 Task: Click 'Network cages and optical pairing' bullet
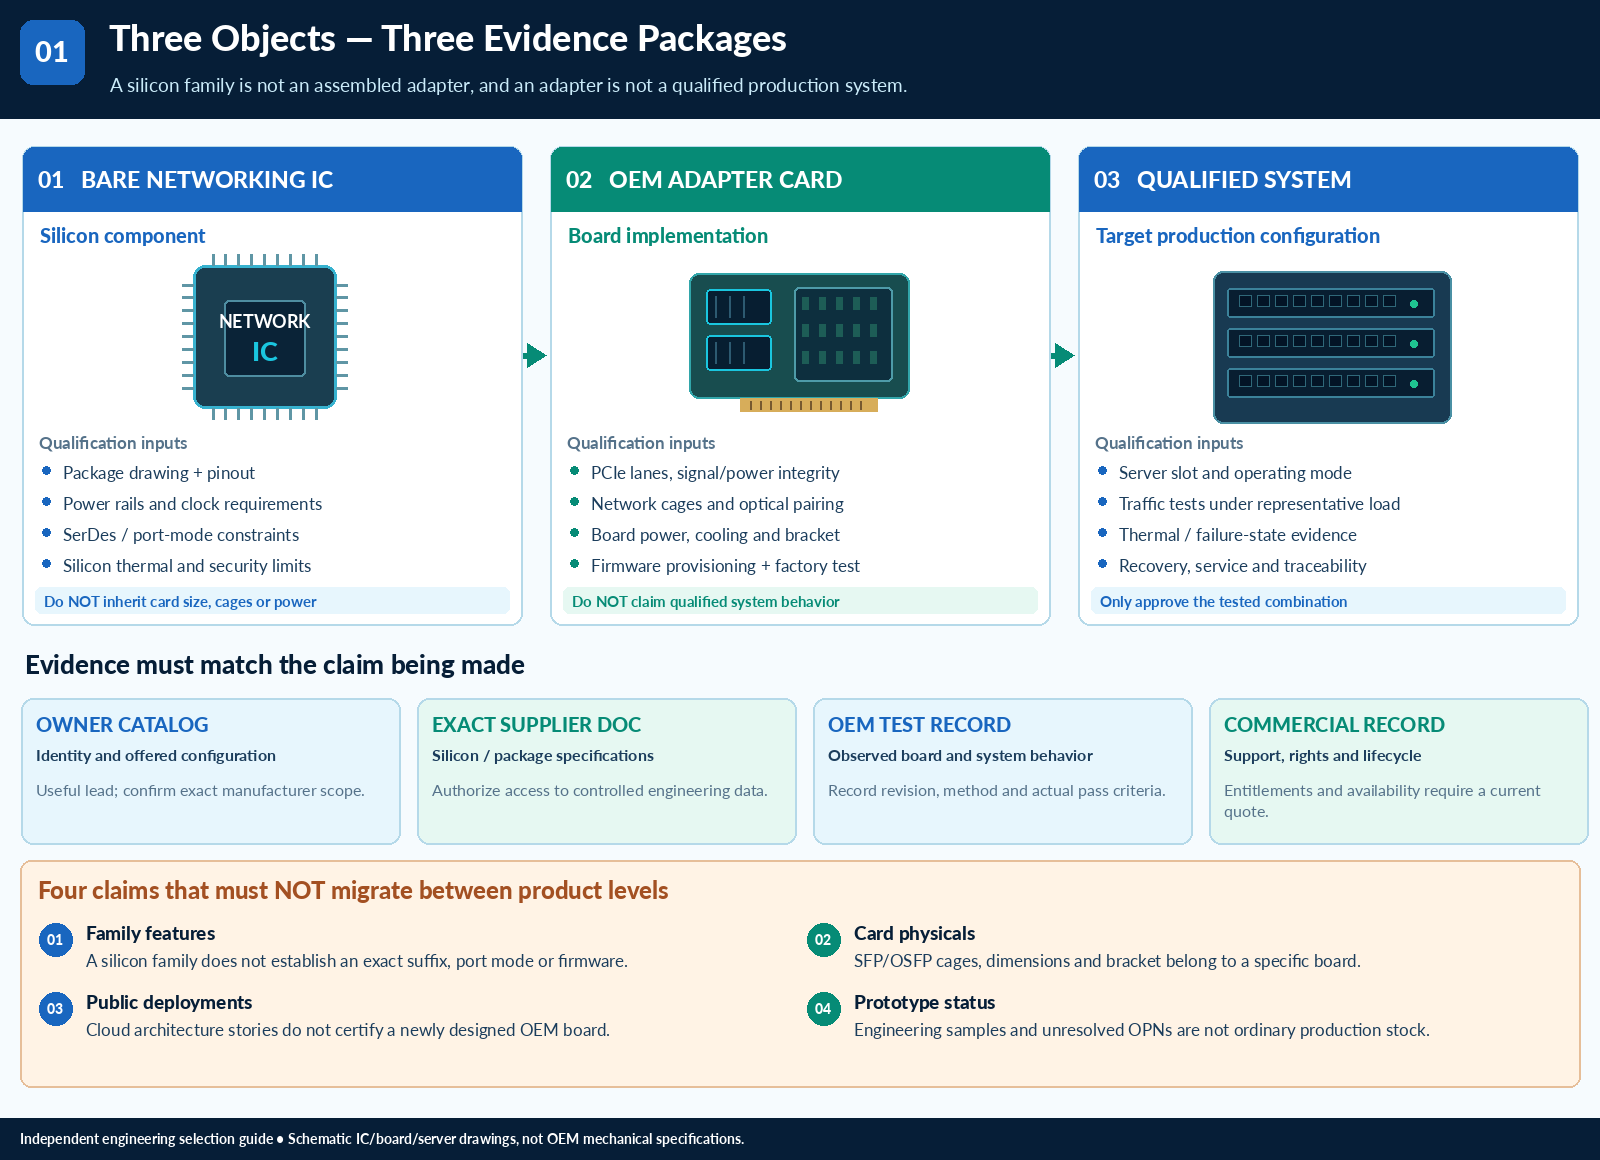pyautogui.click(x=717, y=504)
